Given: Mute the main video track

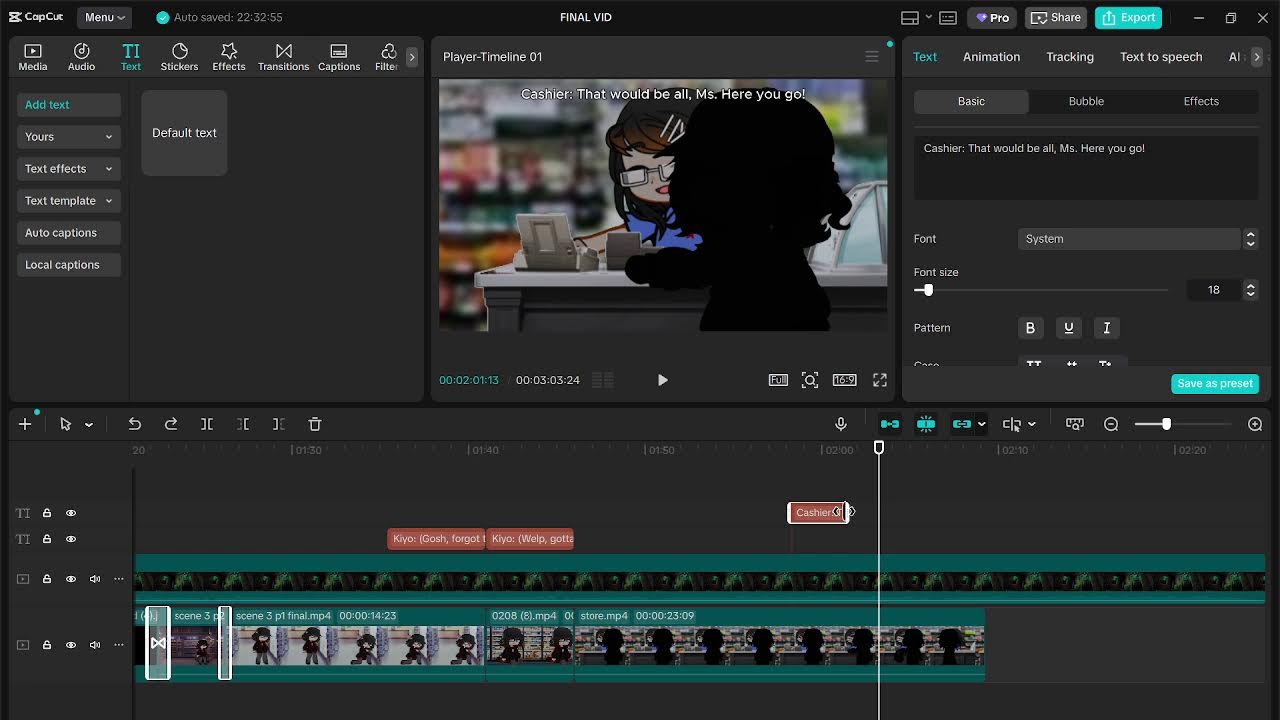Looking at the screenshot, I should point(95,645).
